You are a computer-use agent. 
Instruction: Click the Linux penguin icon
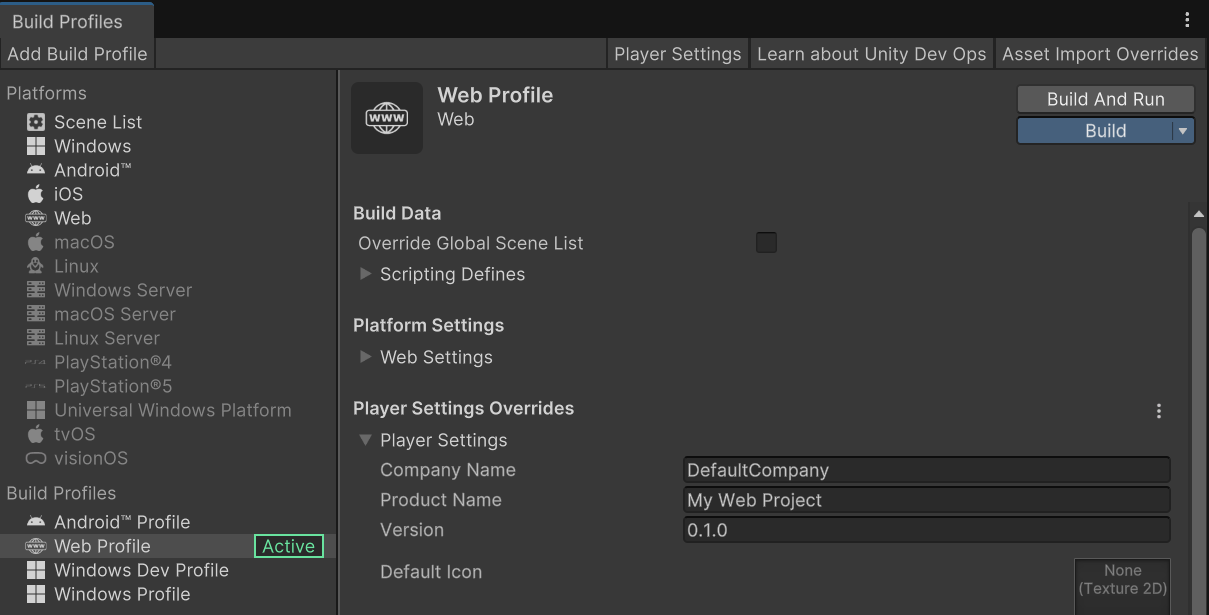coord(36,266)
